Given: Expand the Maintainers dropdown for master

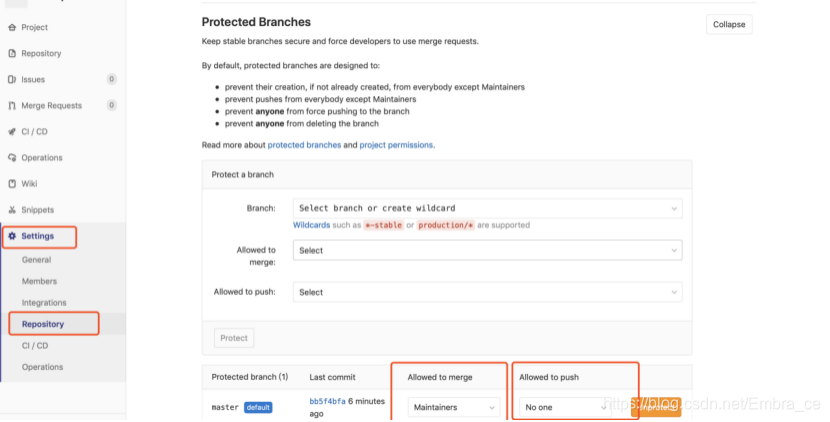Looking at the screenshot, I should tap(454, 407).
